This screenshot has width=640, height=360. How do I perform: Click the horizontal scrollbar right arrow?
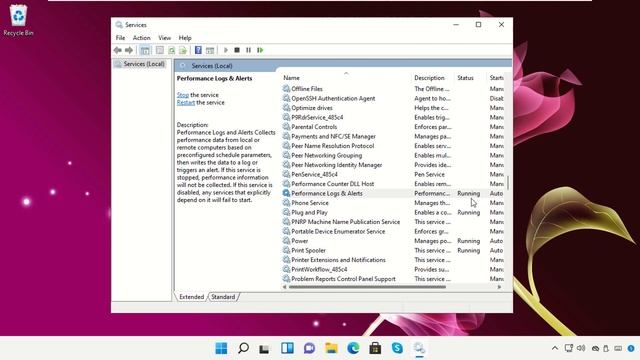point(499,287)
